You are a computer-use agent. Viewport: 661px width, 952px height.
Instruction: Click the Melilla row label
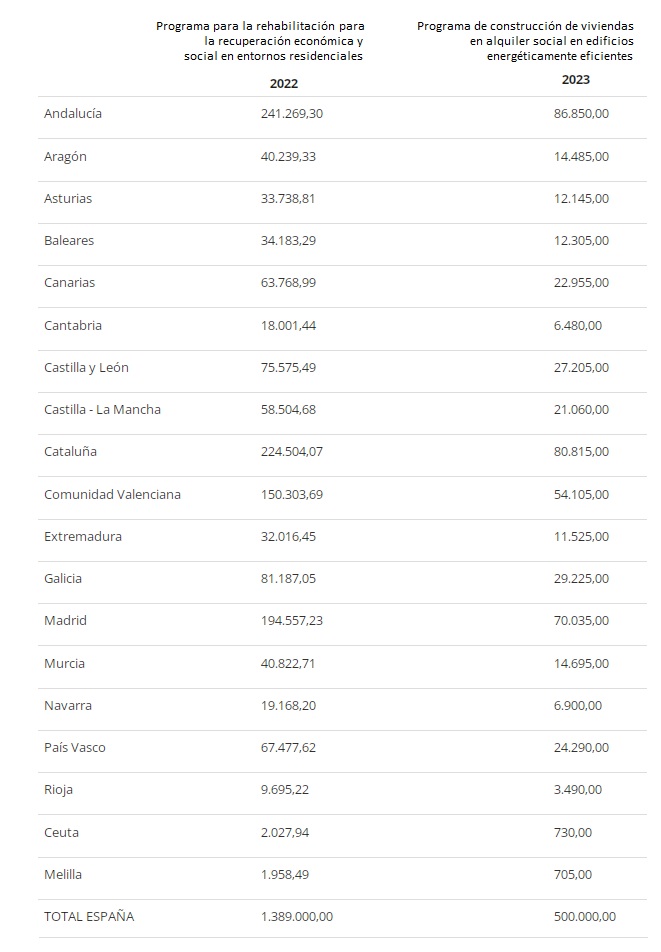click(x=63, y=875)
